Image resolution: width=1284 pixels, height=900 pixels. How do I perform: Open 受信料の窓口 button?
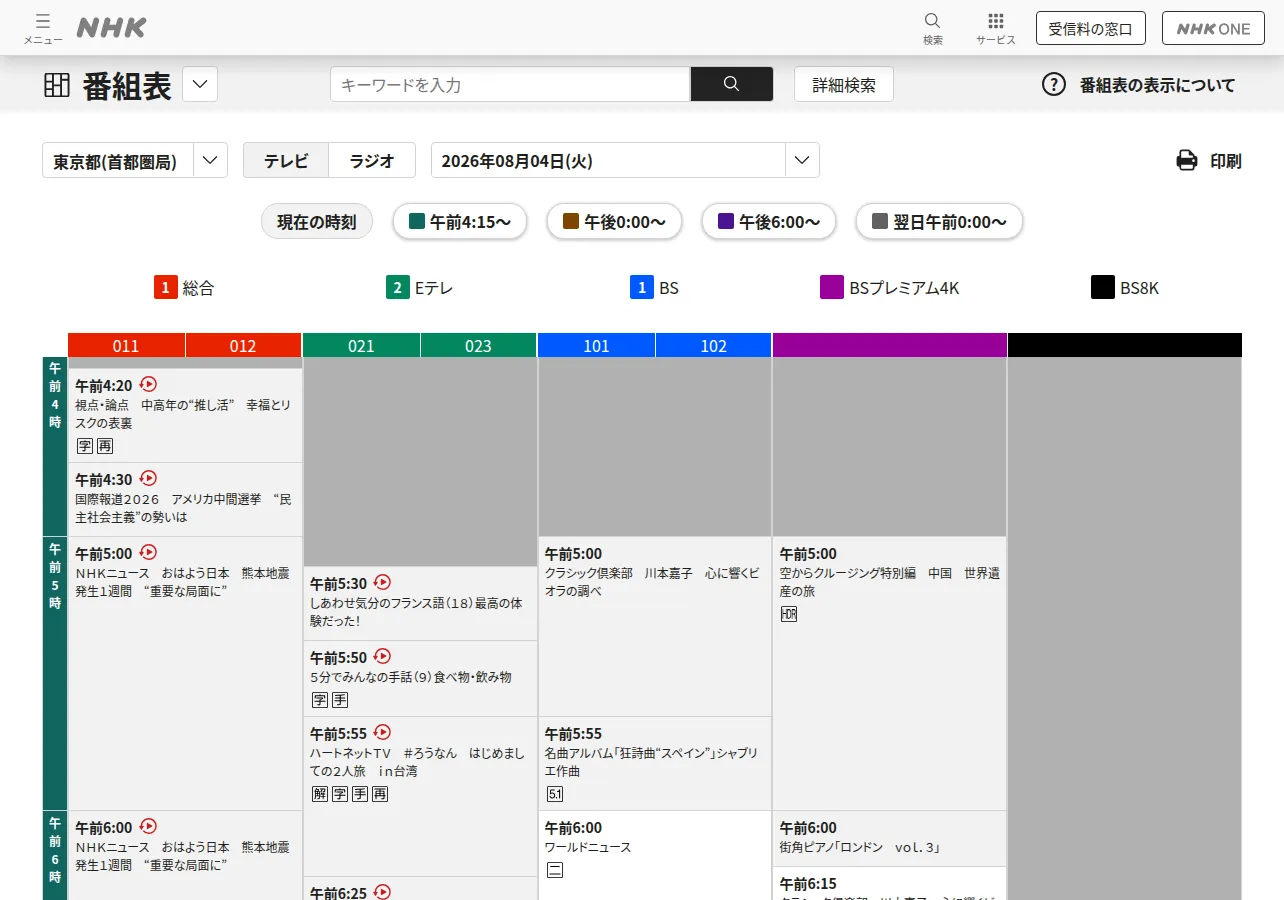[x=1090, y=29]
